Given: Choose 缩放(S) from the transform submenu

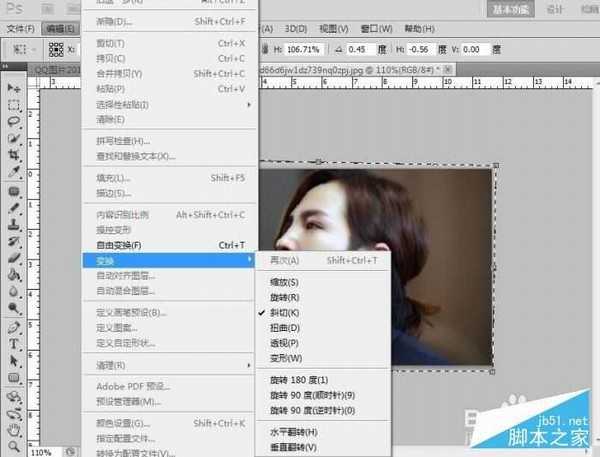Looking at the screenshot, I should [x=284, y=281].
